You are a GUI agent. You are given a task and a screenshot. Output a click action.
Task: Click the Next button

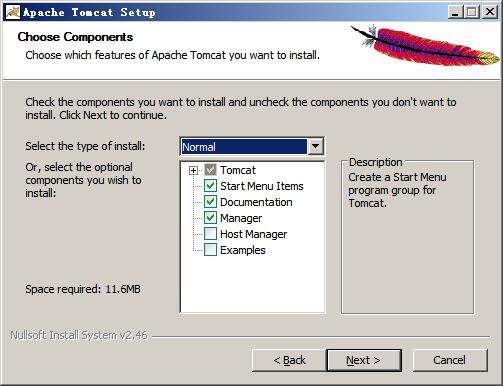364,360
